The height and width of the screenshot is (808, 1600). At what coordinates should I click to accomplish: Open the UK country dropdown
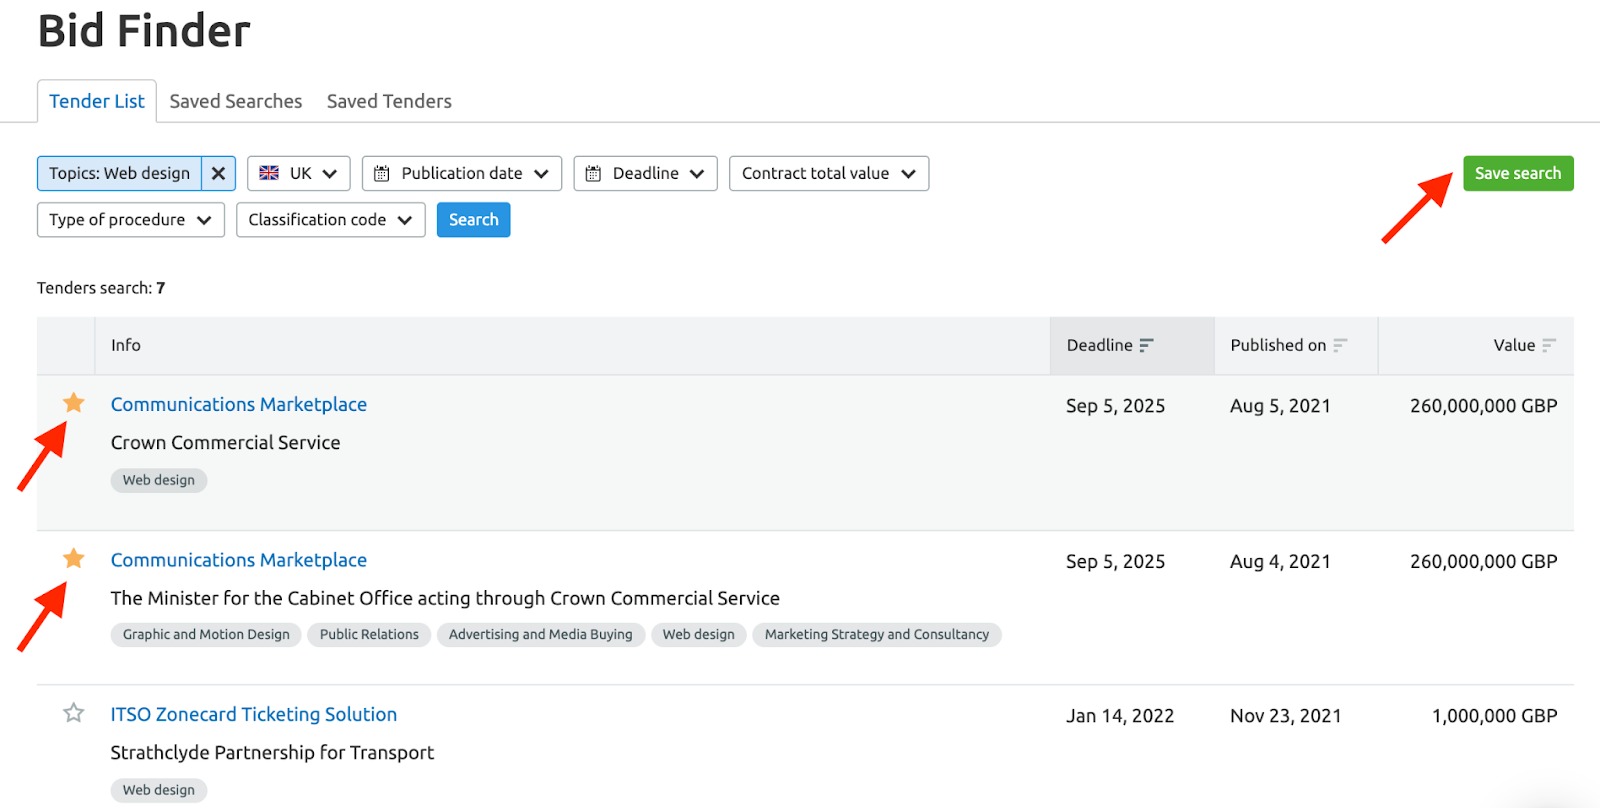299,173
